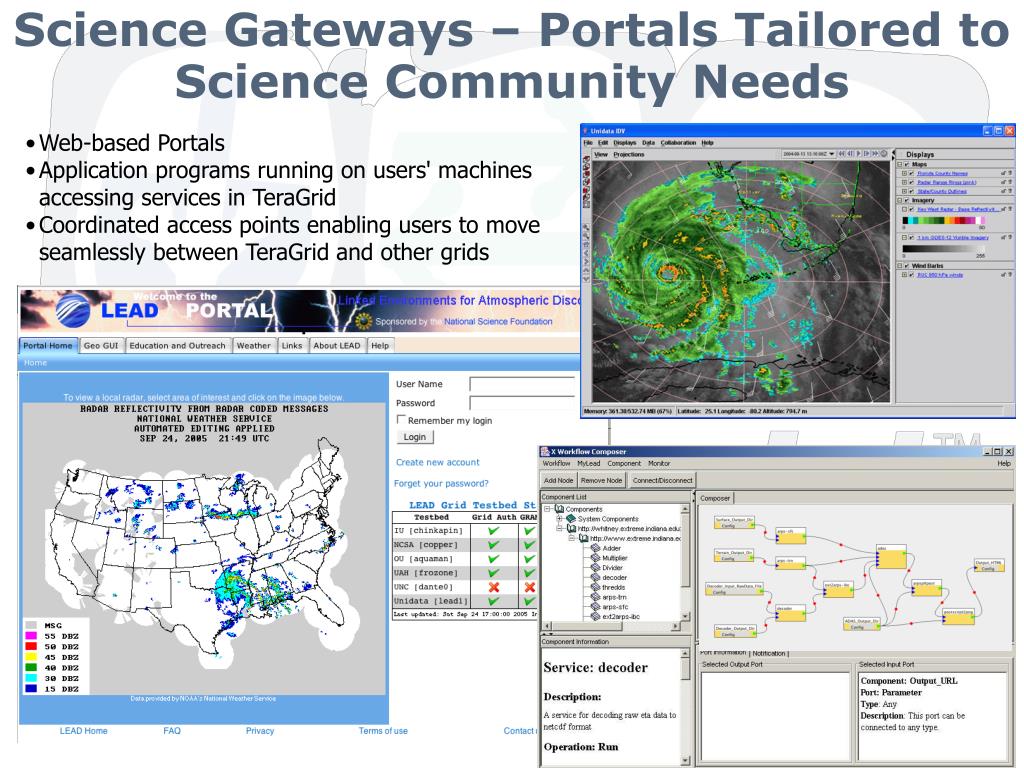This screenshot has width=1024, height=768.
Task: Click the ext2arps-ibc component icon in list
Action: [x=596, y=616]
